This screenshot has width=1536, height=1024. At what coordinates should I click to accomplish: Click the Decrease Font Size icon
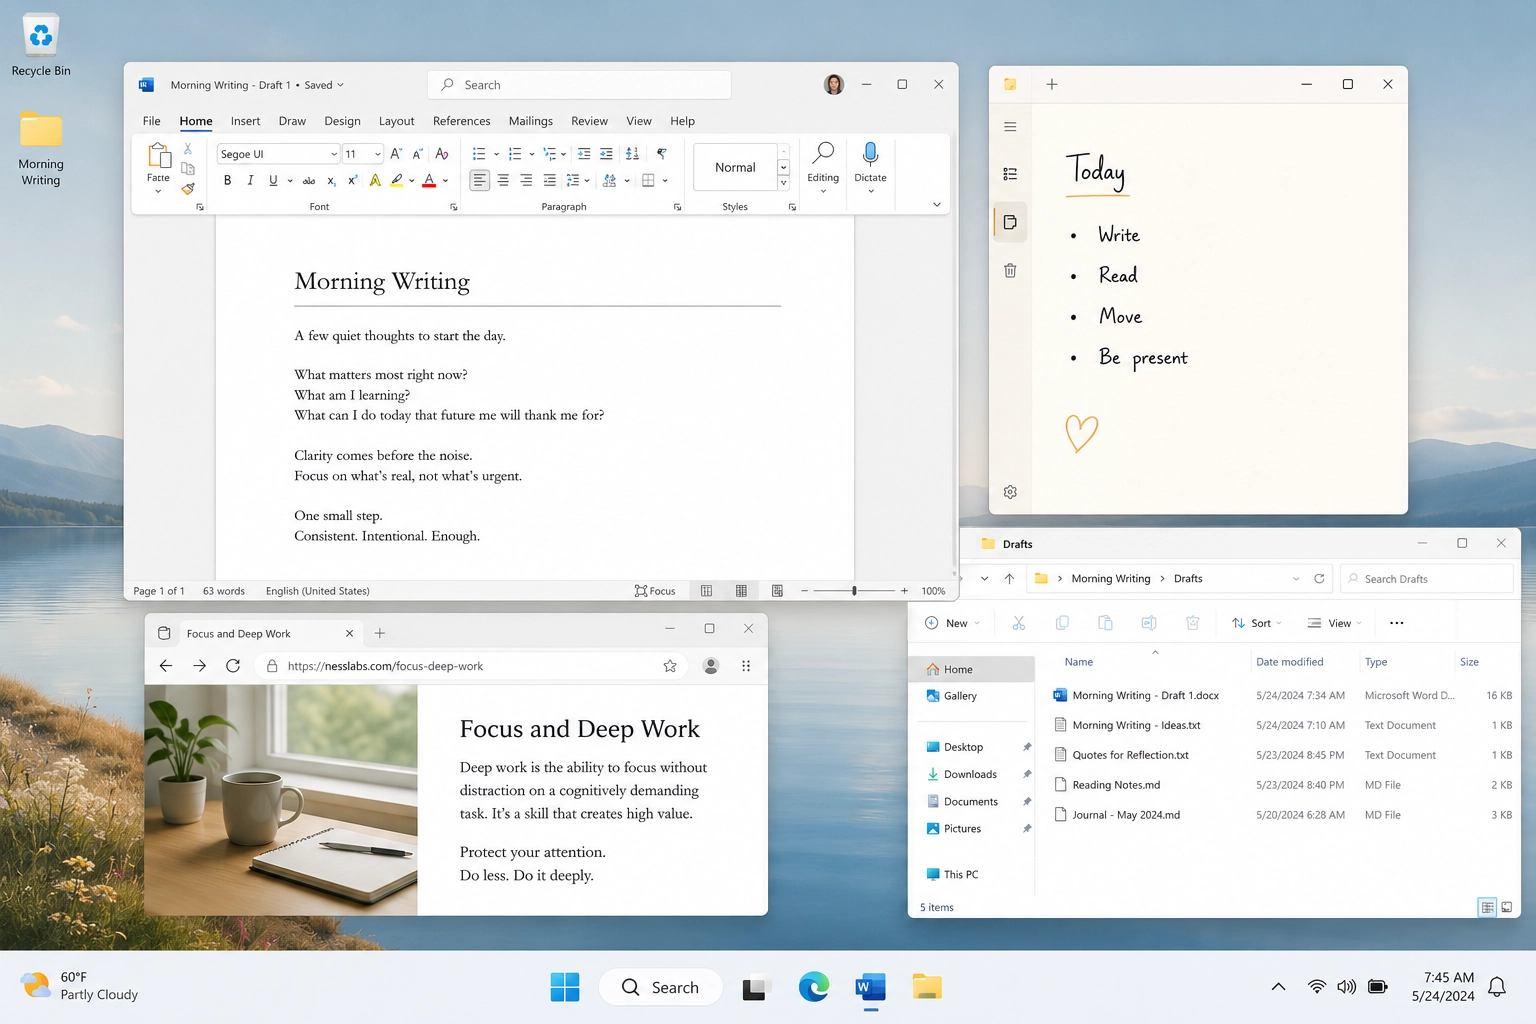tap(417, 154)
